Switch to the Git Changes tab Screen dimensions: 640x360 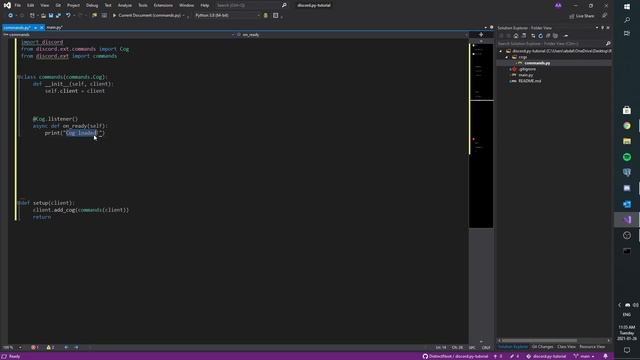point(542,347)
